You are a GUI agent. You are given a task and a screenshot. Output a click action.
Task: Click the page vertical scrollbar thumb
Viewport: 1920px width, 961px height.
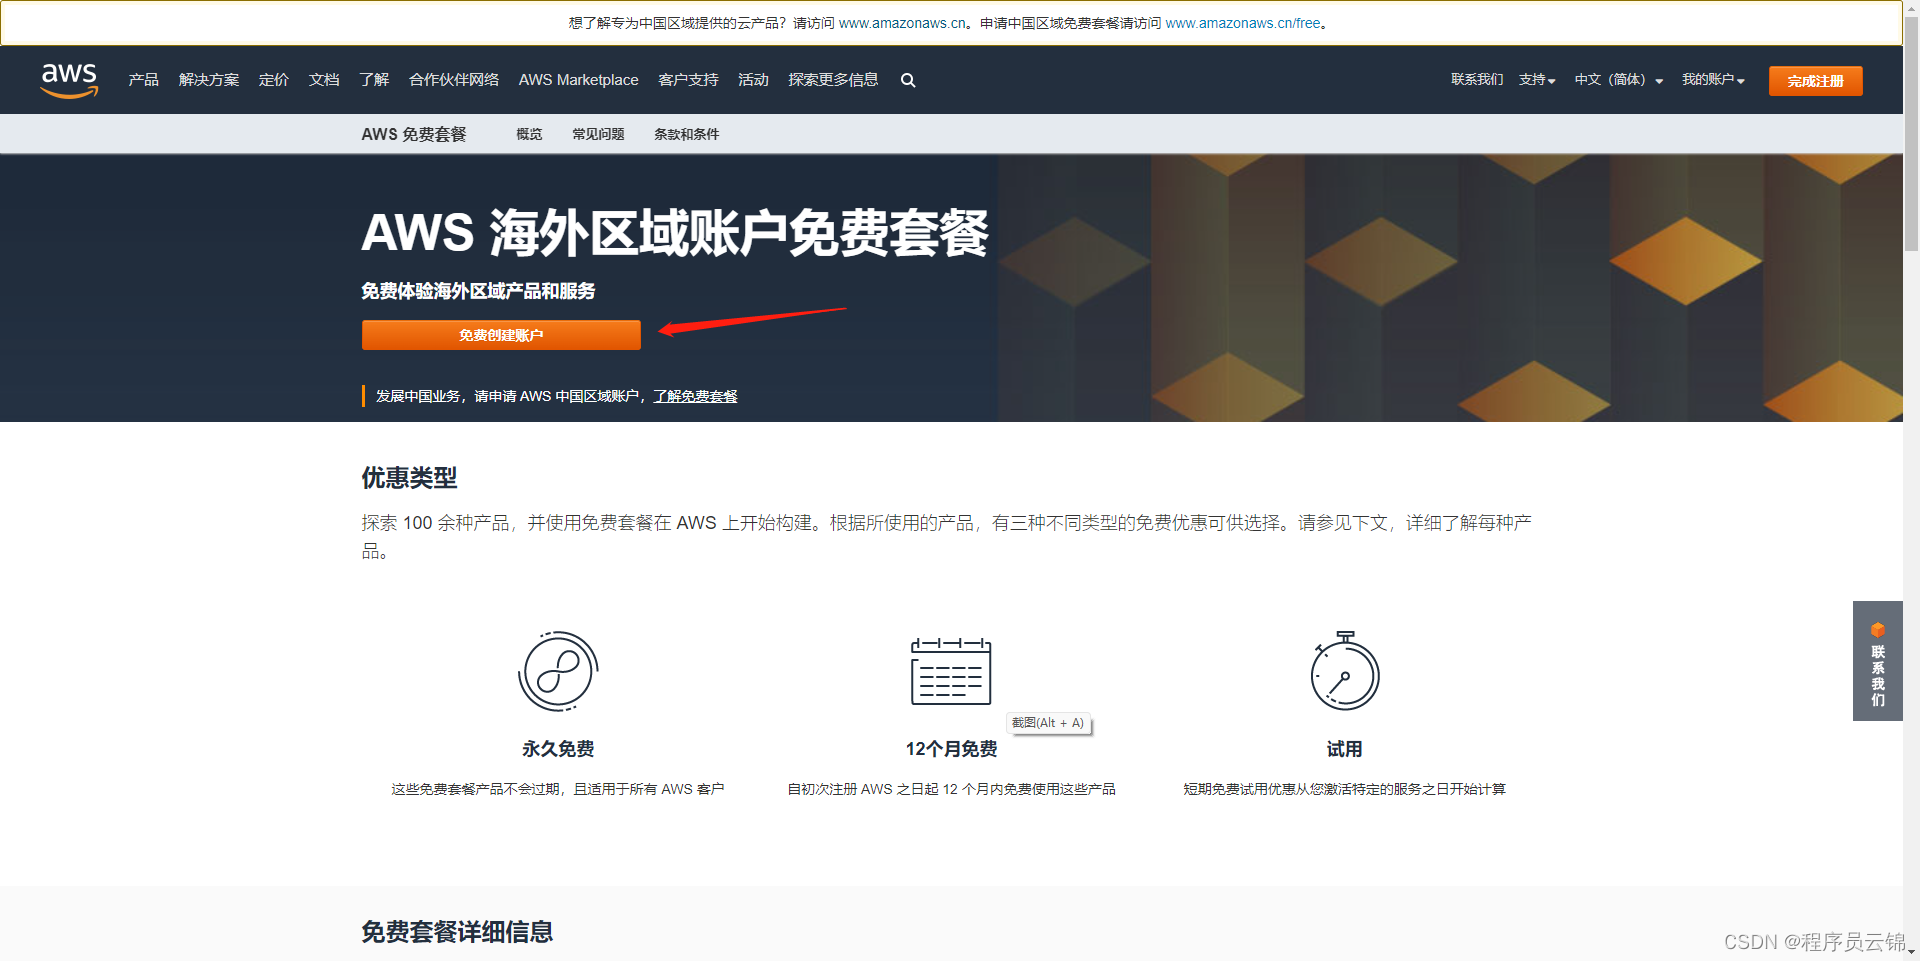1911,135
